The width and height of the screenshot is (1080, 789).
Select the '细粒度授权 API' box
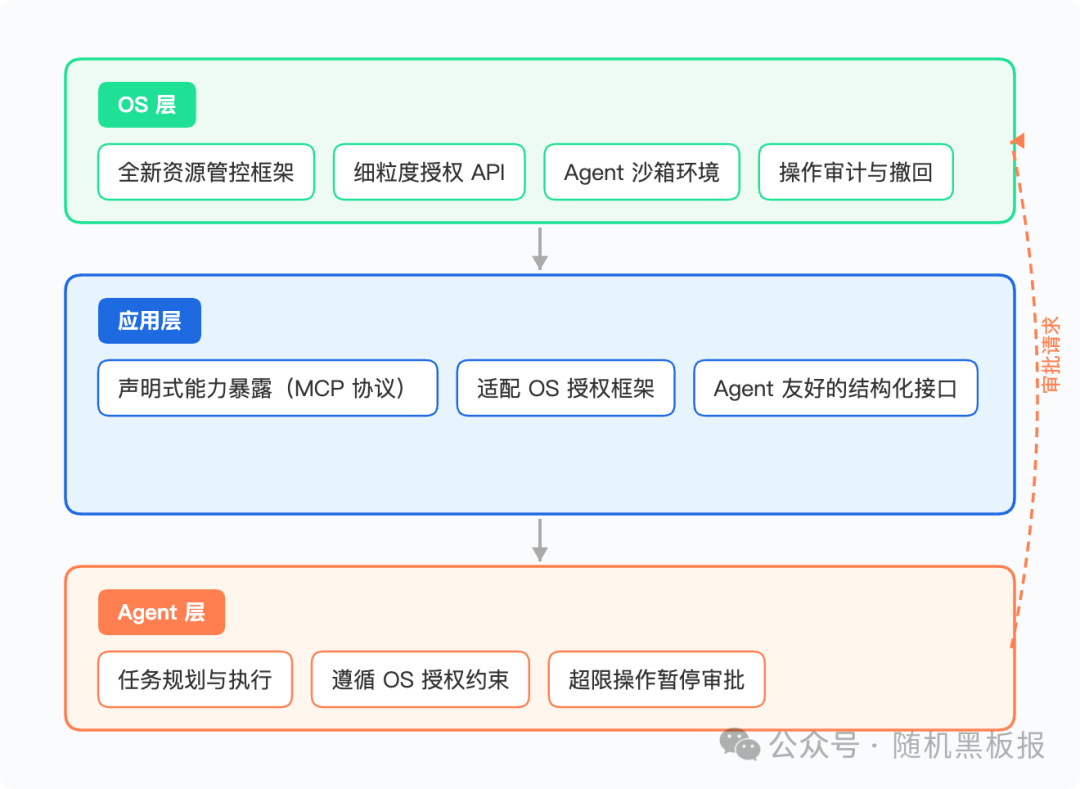tap(429, 172)
